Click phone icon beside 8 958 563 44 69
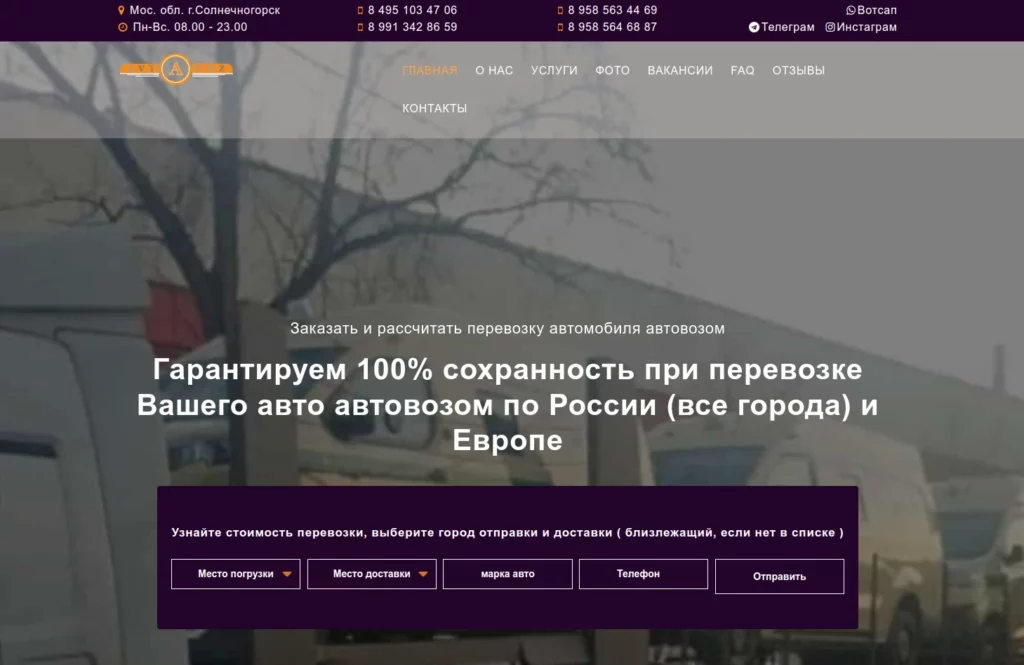Image resolution: width=1024 pixels, height=665 pixels. coord(560,10)
